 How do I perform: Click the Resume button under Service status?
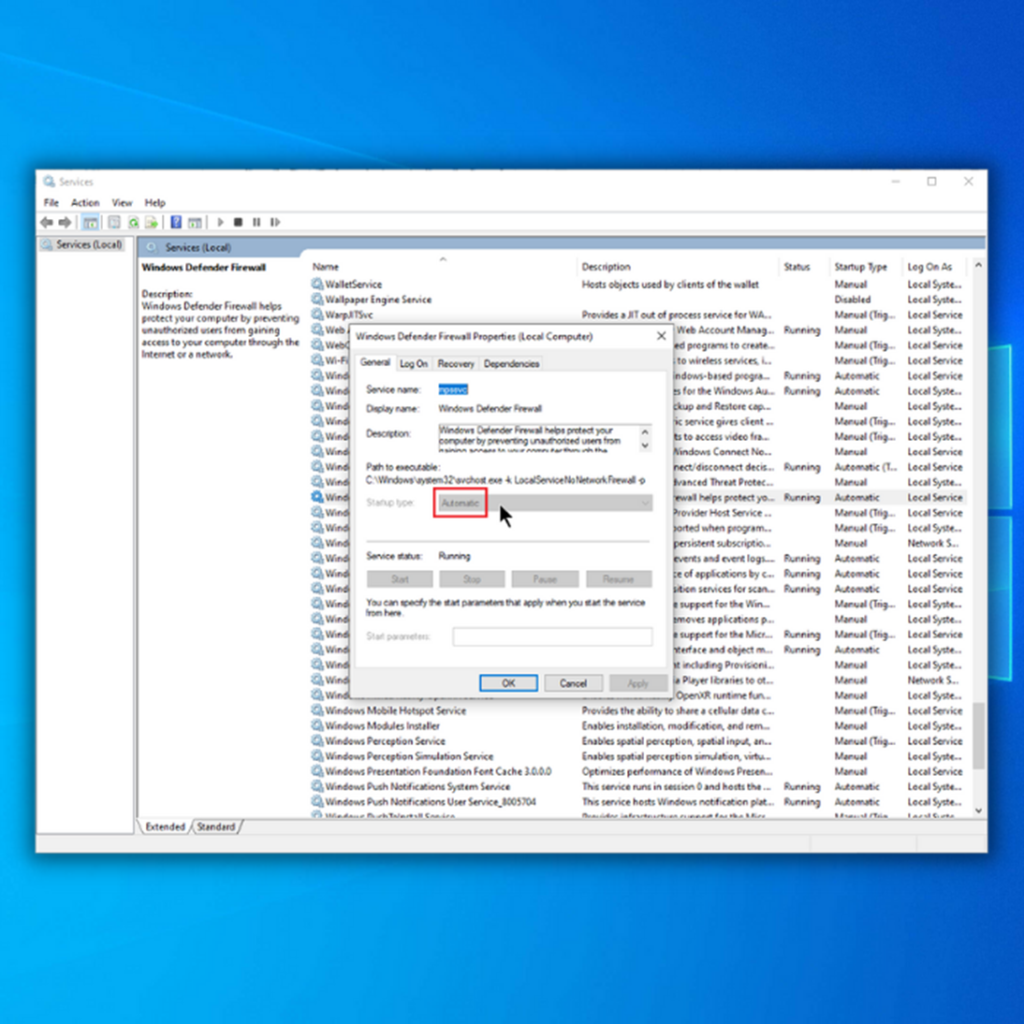618,579
